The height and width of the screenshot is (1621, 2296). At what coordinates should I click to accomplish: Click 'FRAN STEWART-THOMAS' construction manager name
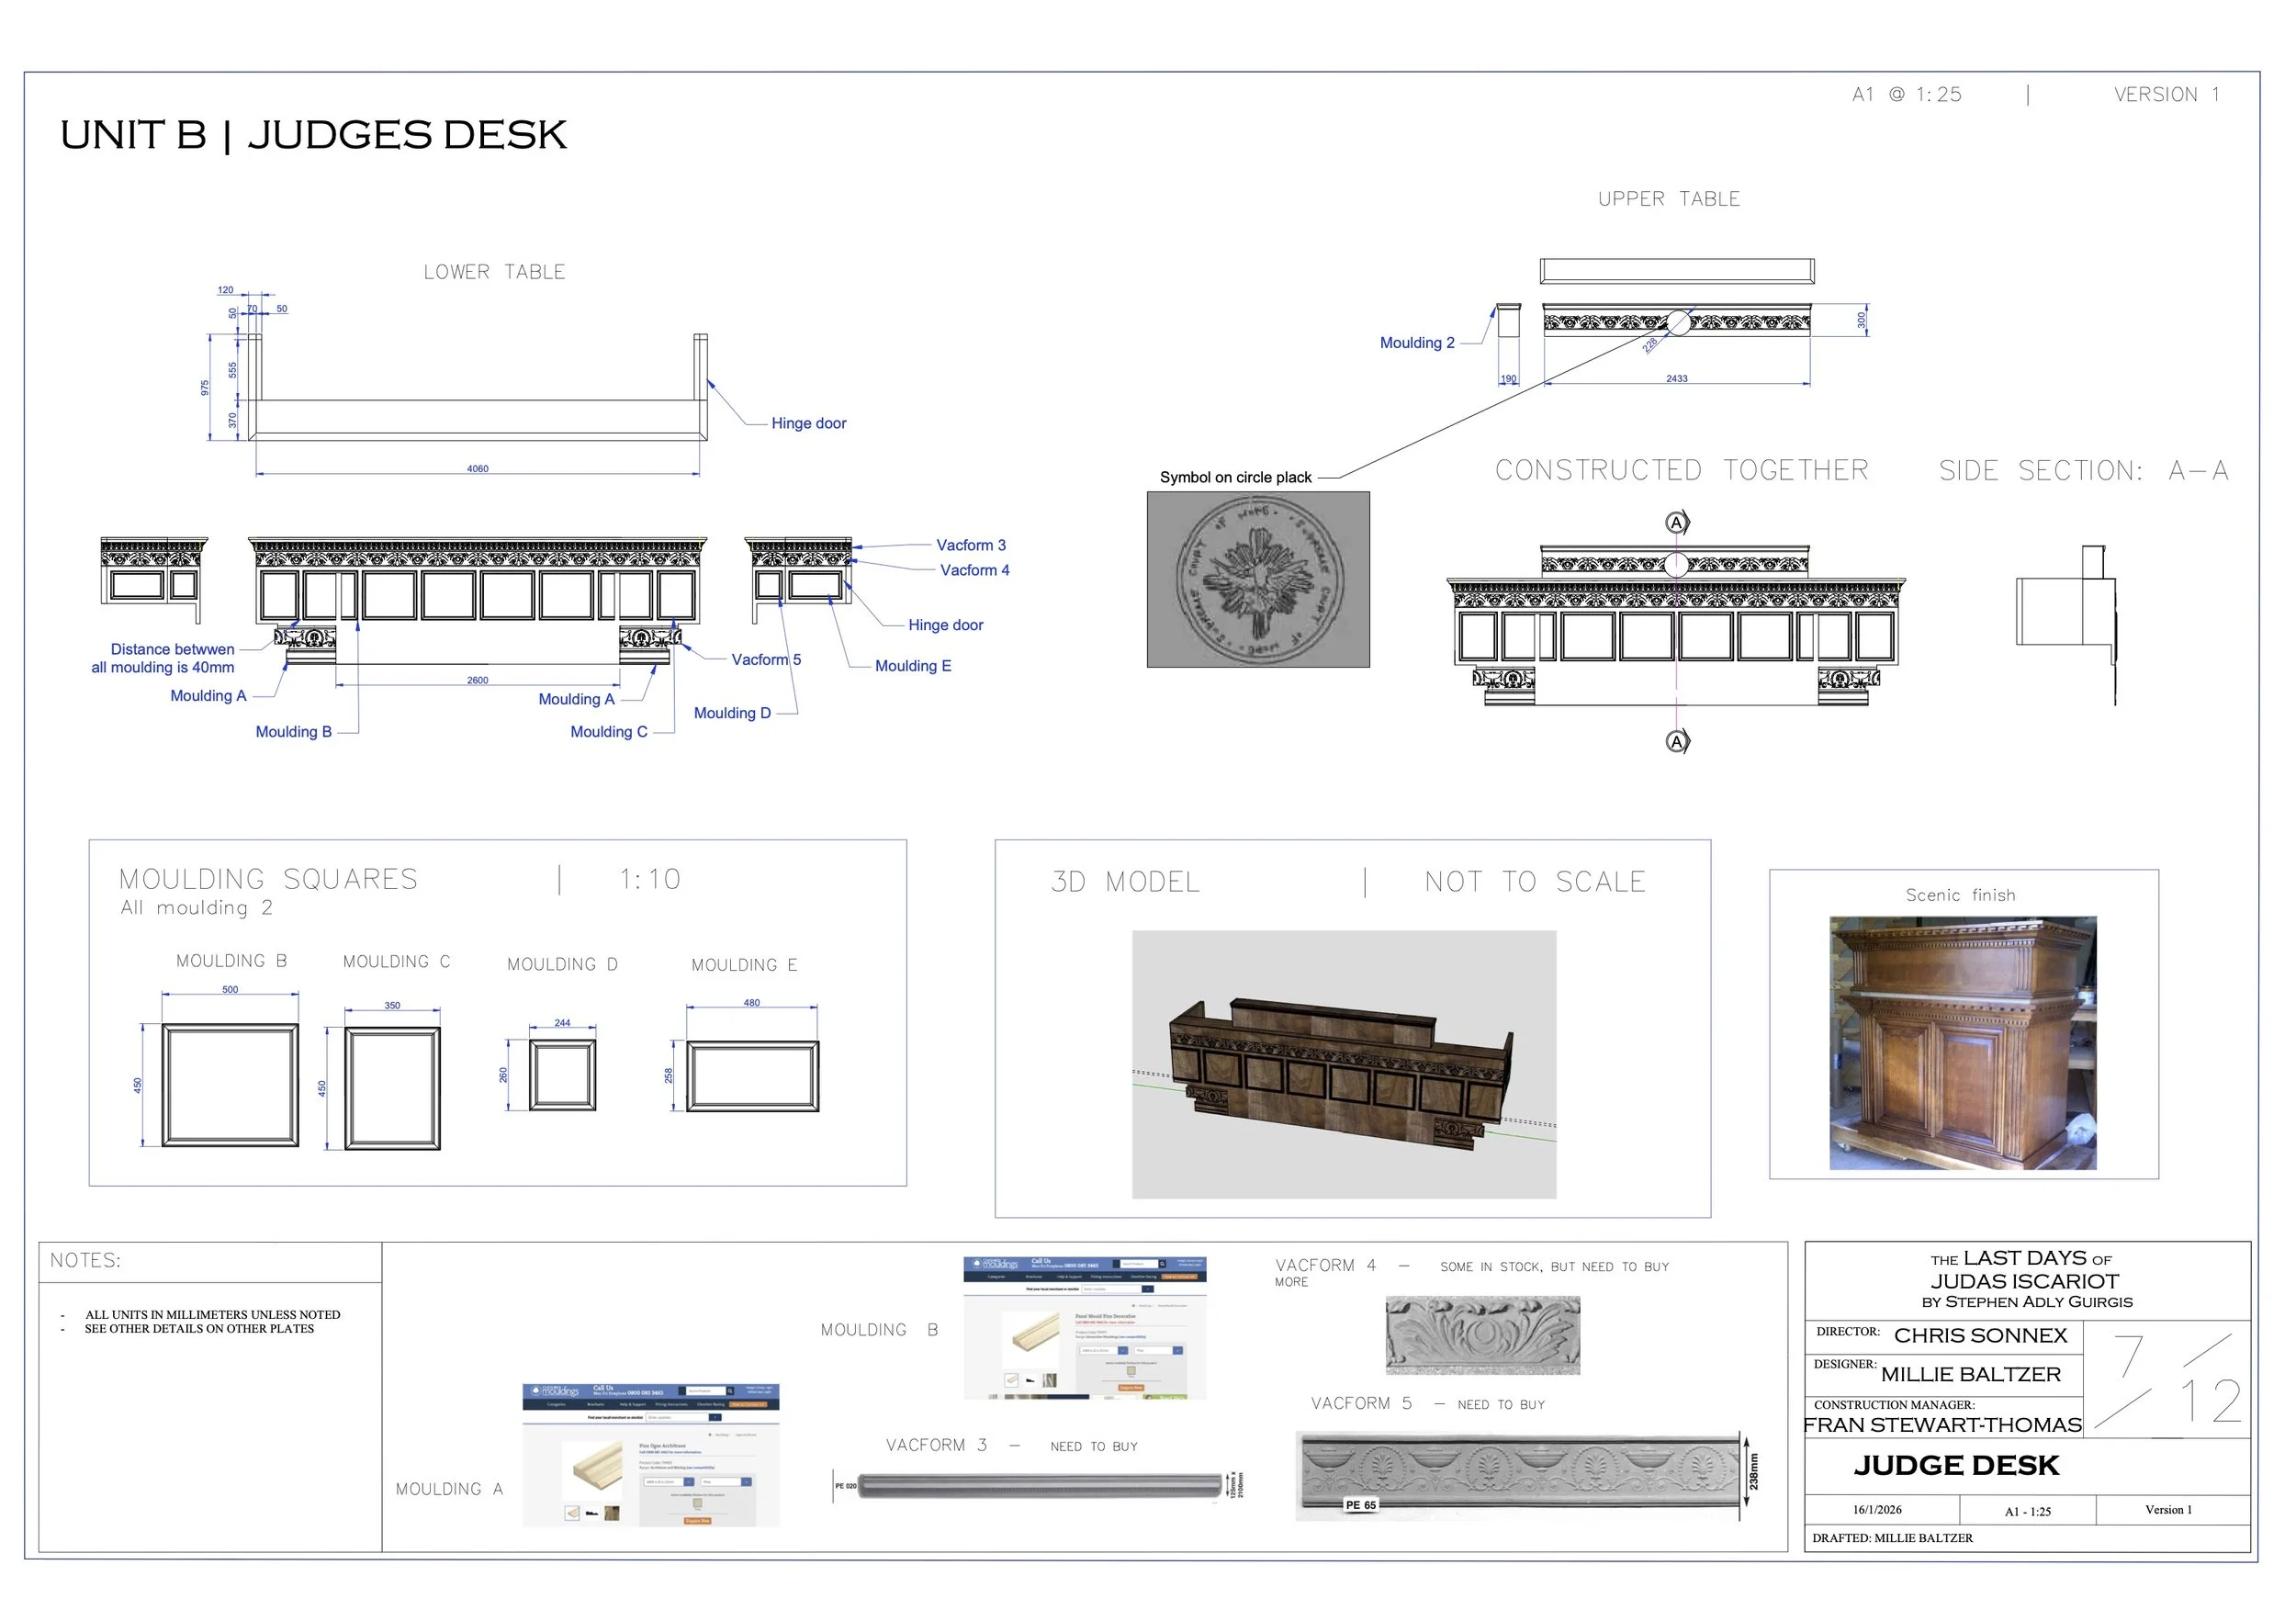pyautogui.click(x=1942, y=1425)
